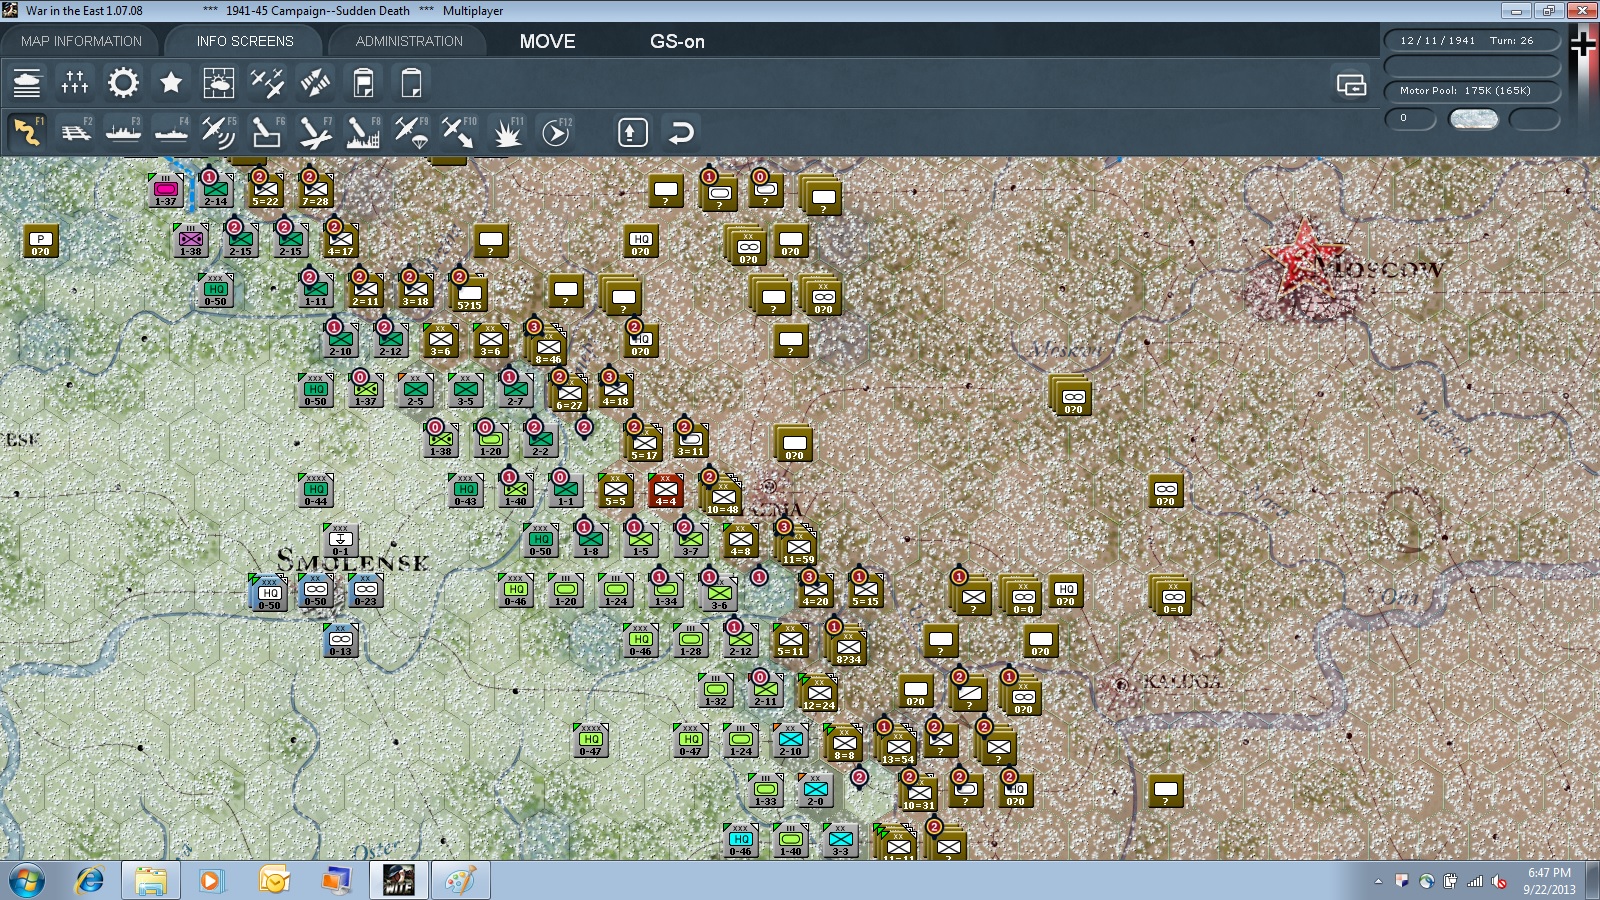Click the GS-on indicator
Viewport: 1600px width, 900px height.
[x=677, y=41]
